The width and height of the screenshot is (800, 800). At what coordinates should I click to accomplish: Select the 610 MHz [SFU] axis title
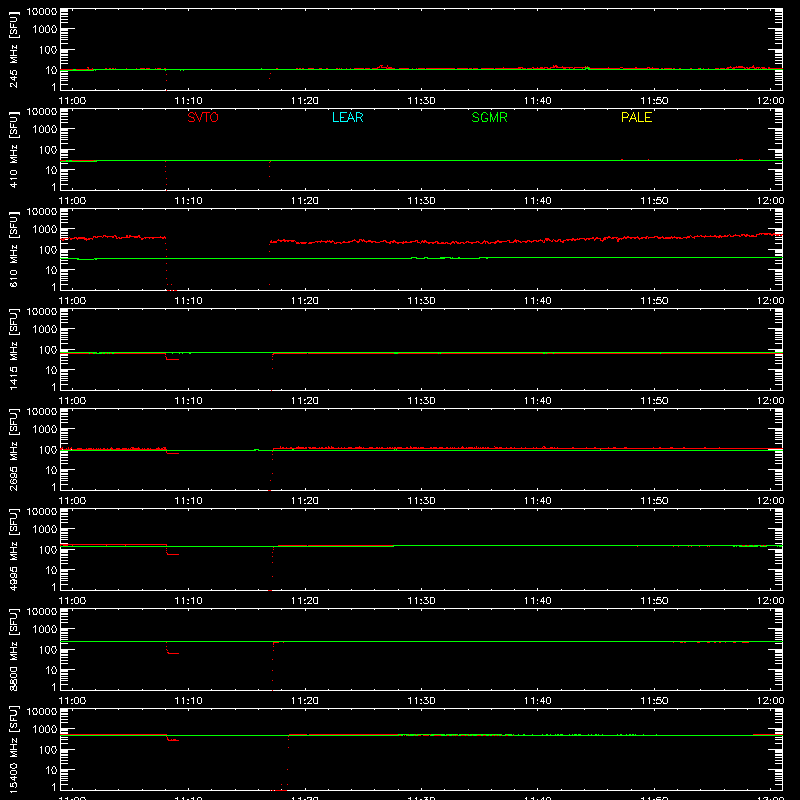point(14,251)
